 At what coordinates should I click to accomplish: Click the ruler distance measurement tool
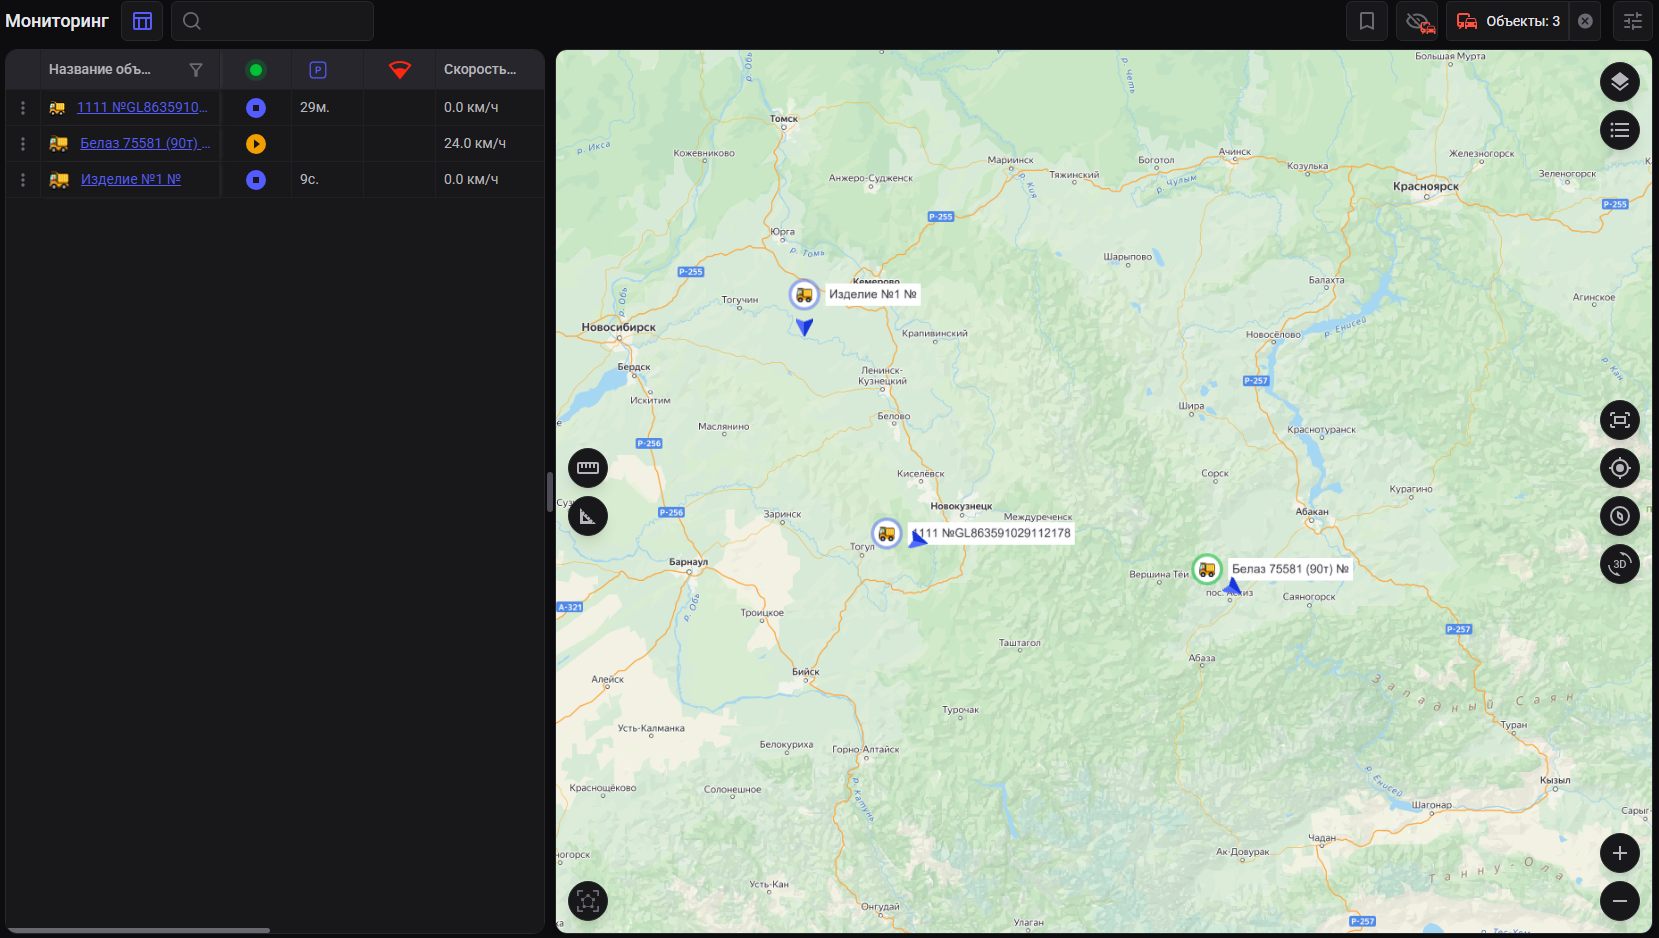pos(588,468)
